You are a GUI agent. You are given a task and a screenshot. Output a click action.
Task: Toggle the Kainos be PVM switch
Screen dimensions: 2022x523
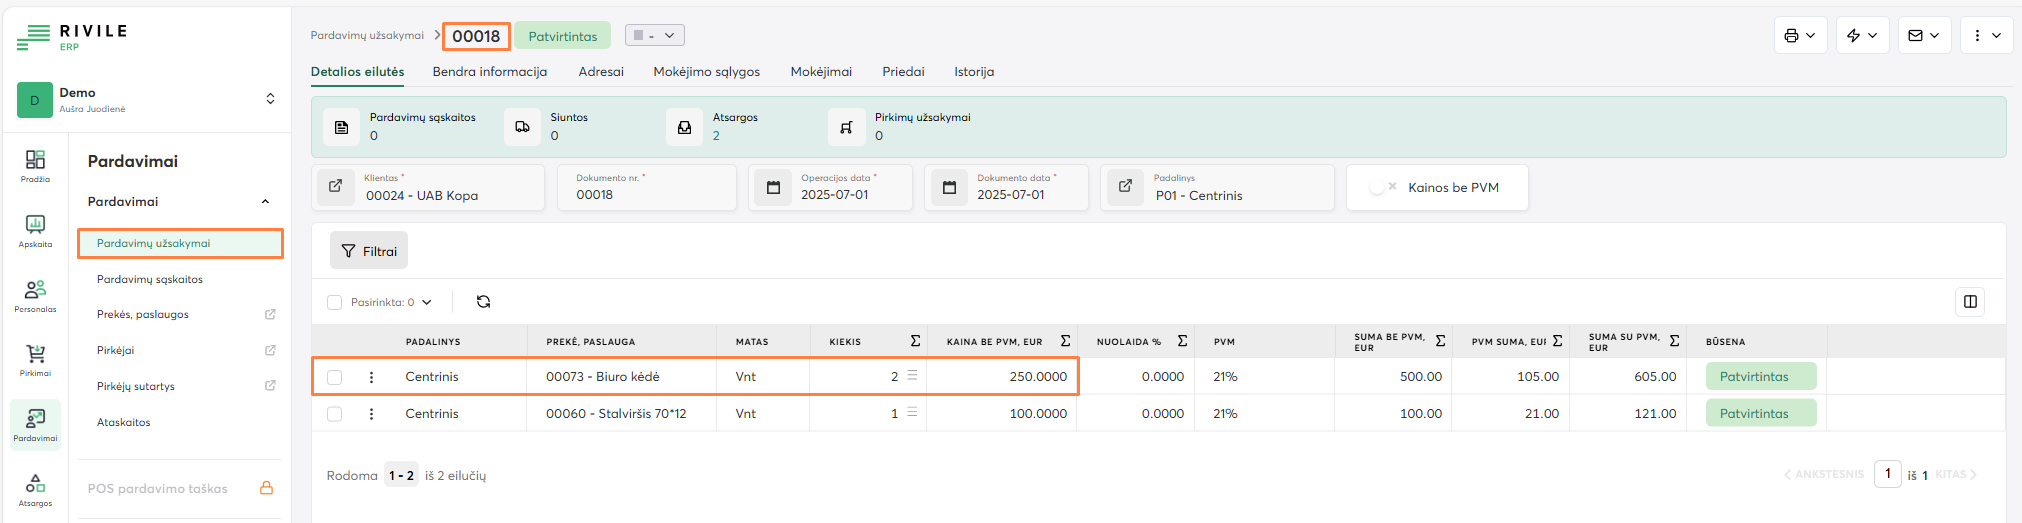click(1383, 188)
